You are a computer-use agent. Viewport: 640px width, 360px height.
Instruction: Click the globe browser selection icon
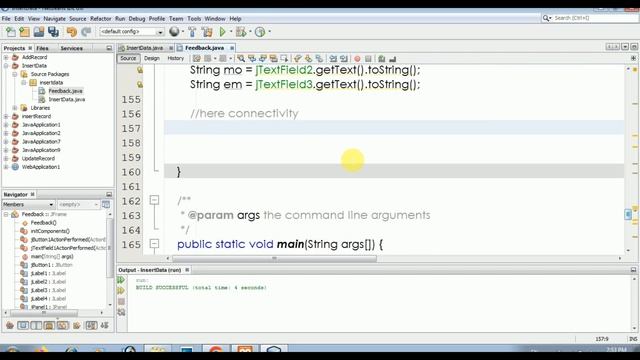tap(174, 31)
